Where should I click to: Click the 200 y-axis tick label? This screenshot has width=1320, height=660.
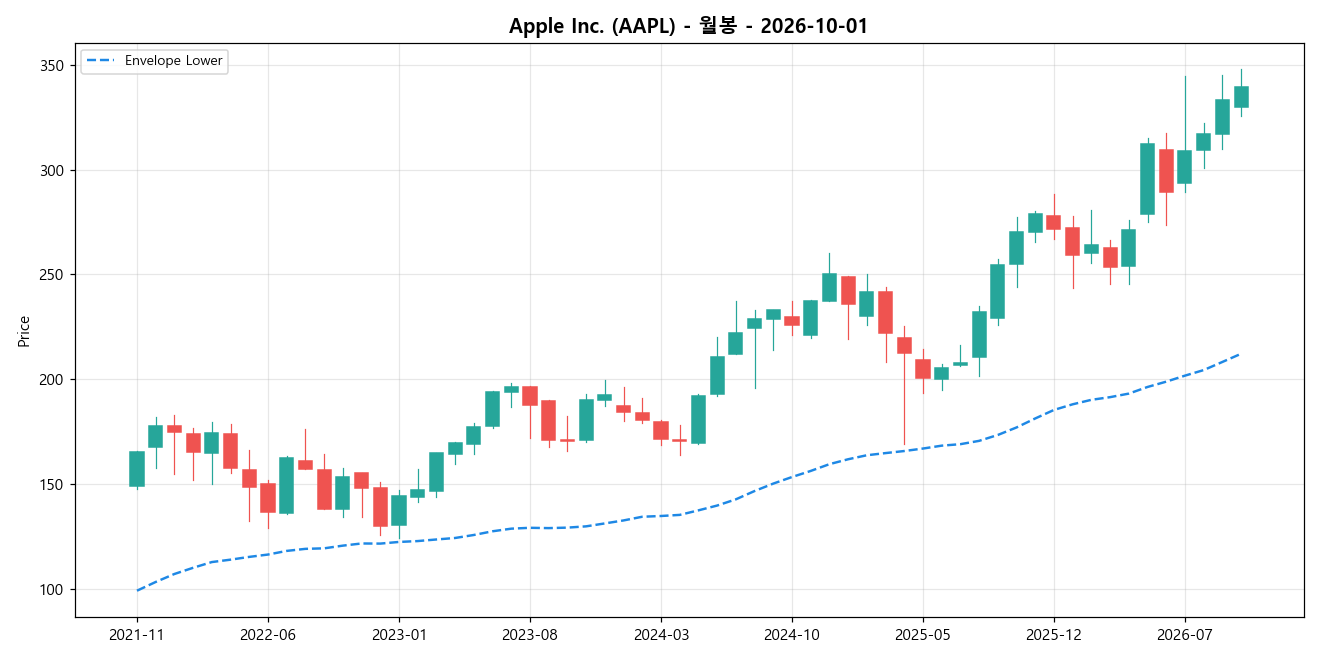53,380
